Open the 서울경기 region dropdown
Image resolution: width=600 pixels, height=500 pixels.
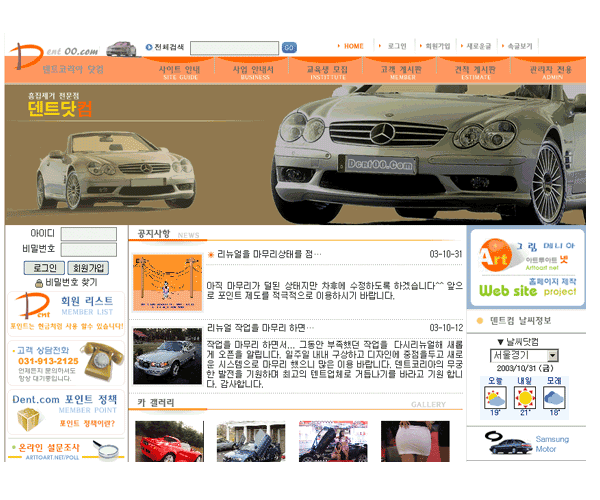551,355
